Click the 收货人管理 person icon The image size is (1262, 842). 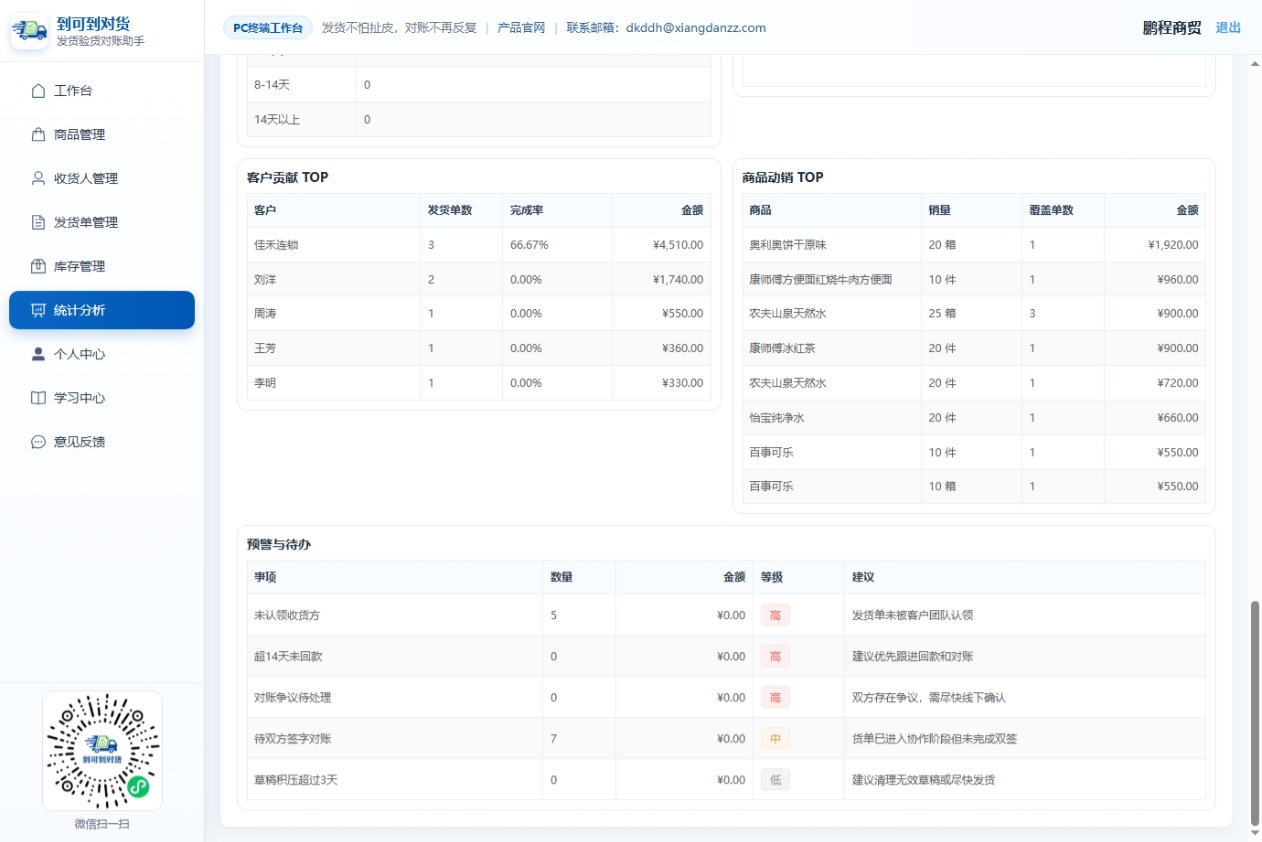(38, 179)
